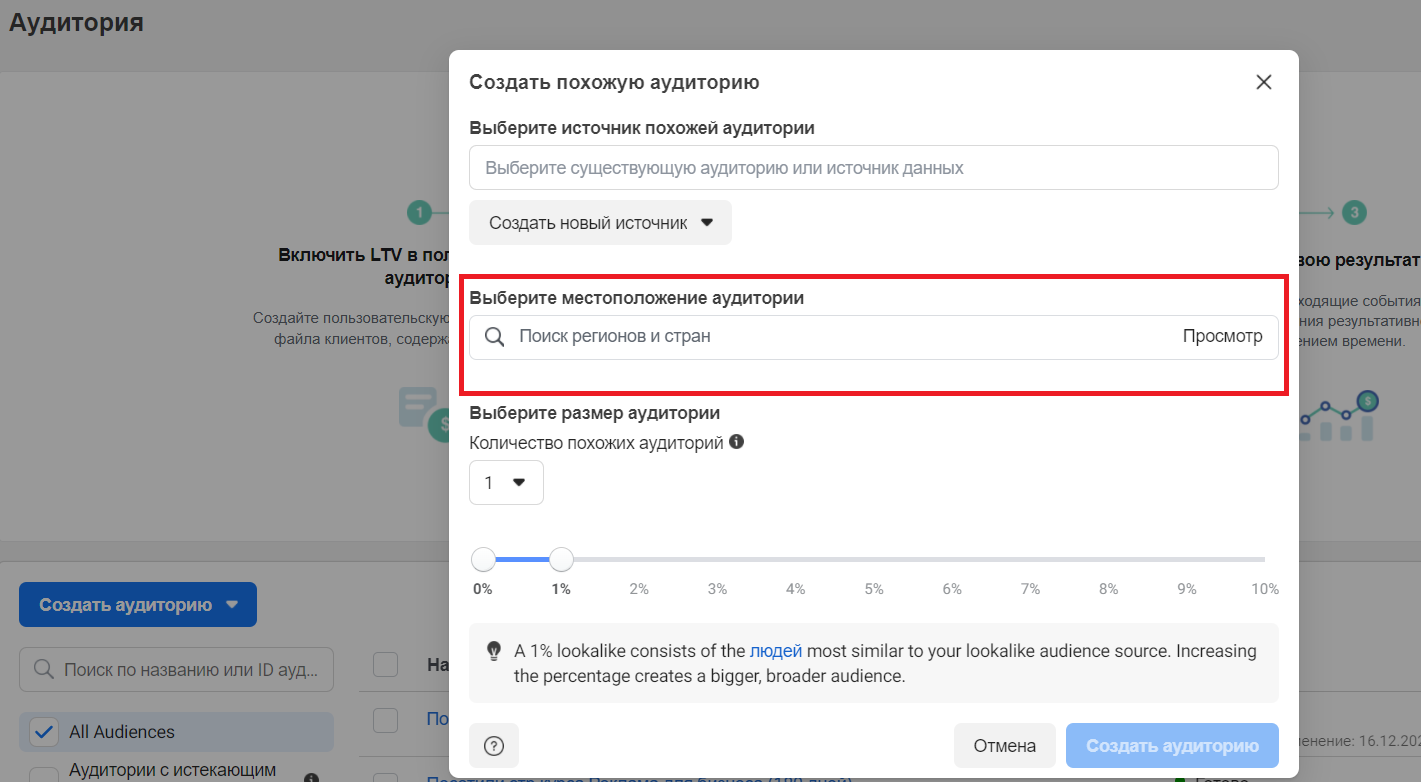Expand the Создать новый источник dropdown
The height and width of the screenshot is (782, 1421).
click(600, 223)
